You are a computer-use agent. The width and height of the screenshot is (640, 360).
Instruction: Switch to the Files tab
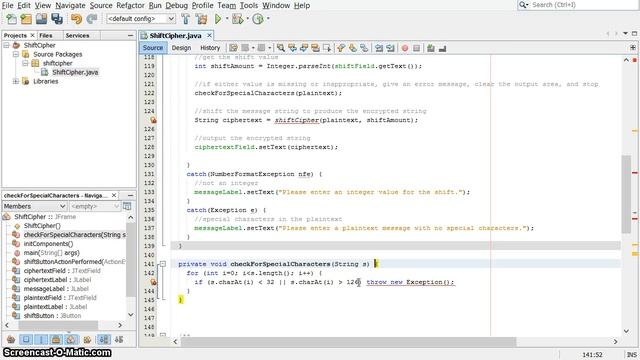[46, 36]
